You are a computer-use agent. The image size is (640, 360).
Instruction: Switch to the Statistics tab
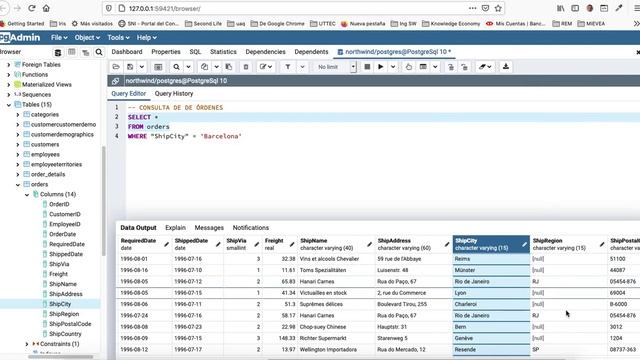click(223, 52)
